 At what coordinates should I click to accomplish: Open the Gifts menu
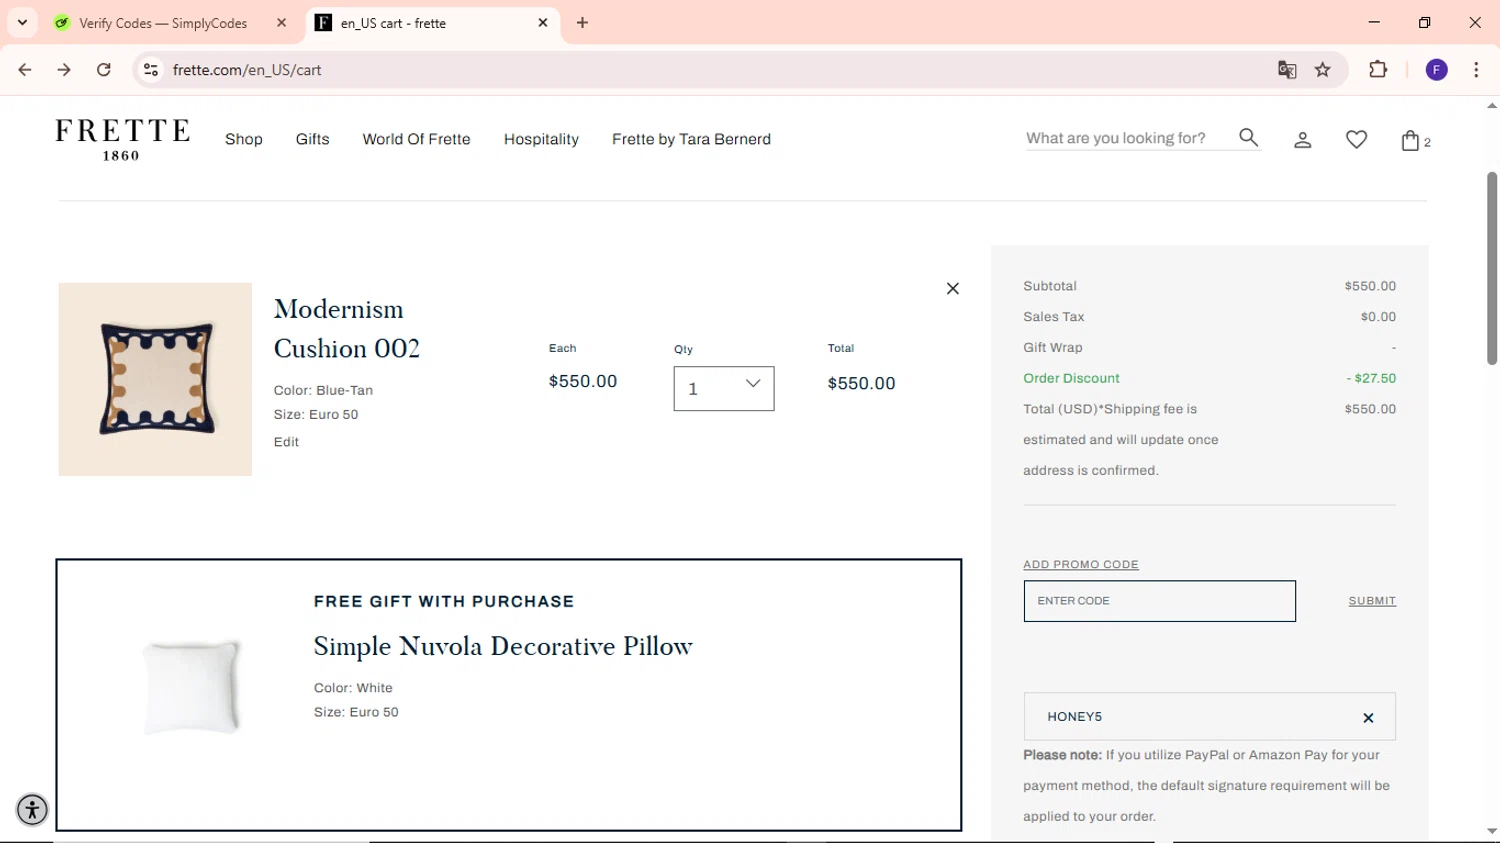pos(312,140)
